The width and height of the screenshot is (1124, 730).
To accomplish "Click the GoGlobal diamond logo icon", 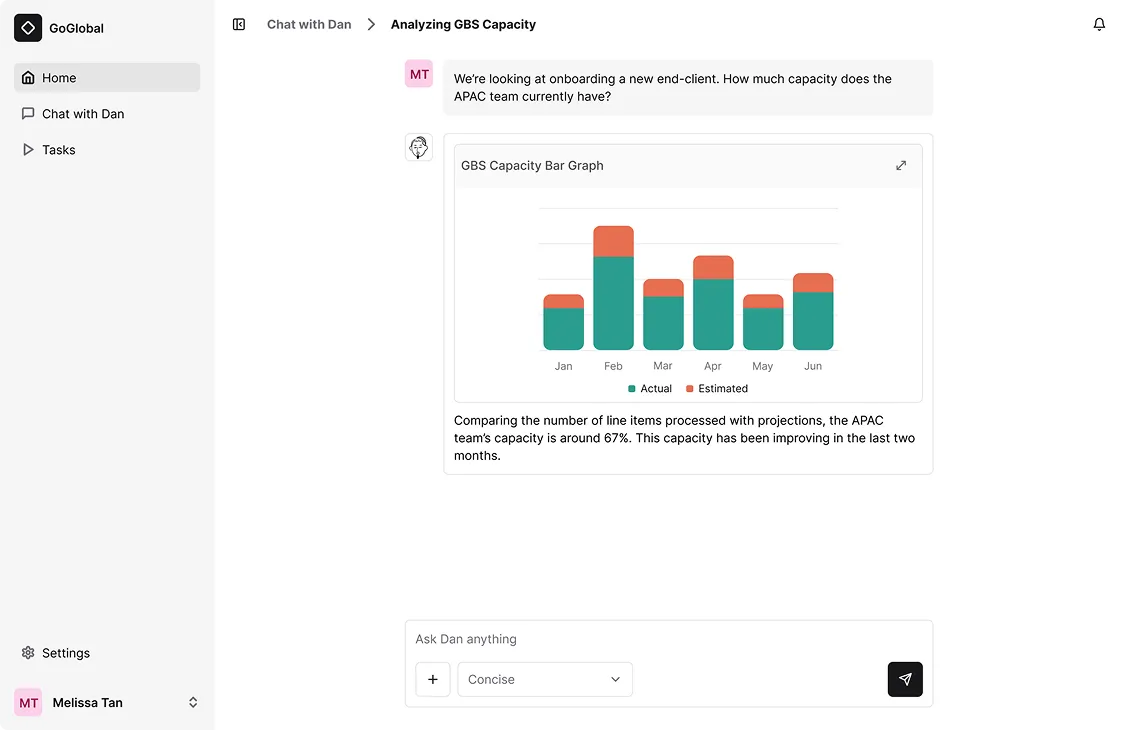I will (x=28, y=28).
